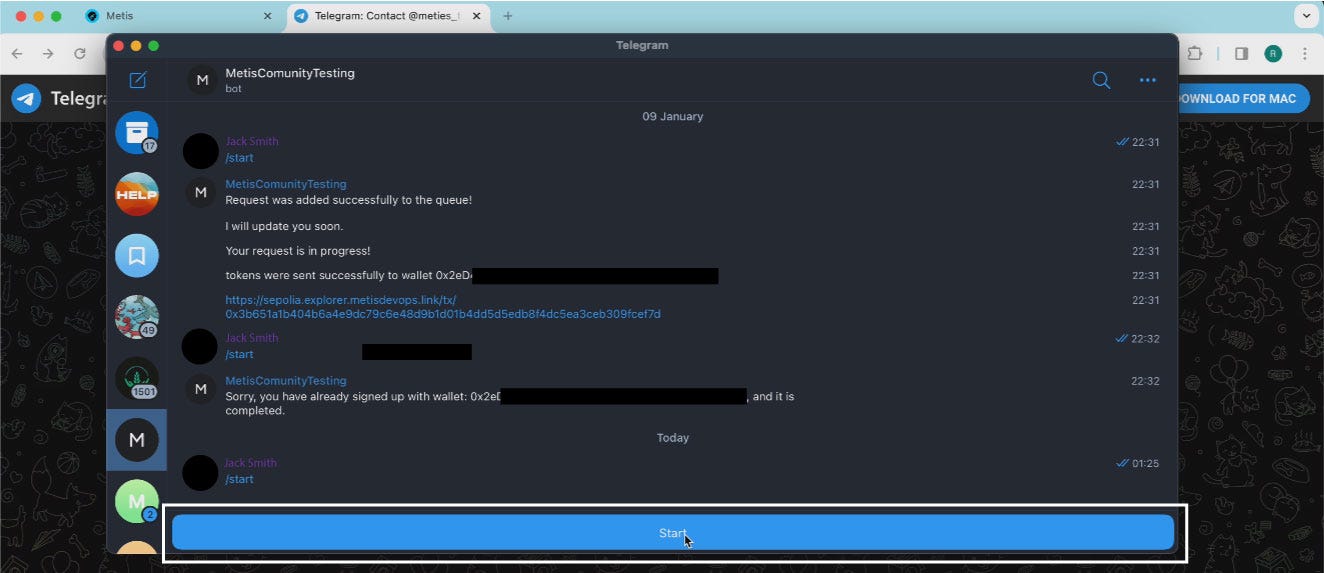The height and width of the screenshot is (573, 1324).
Task: Toggle the Chrome side panel icon
Action: point(1241,54)
